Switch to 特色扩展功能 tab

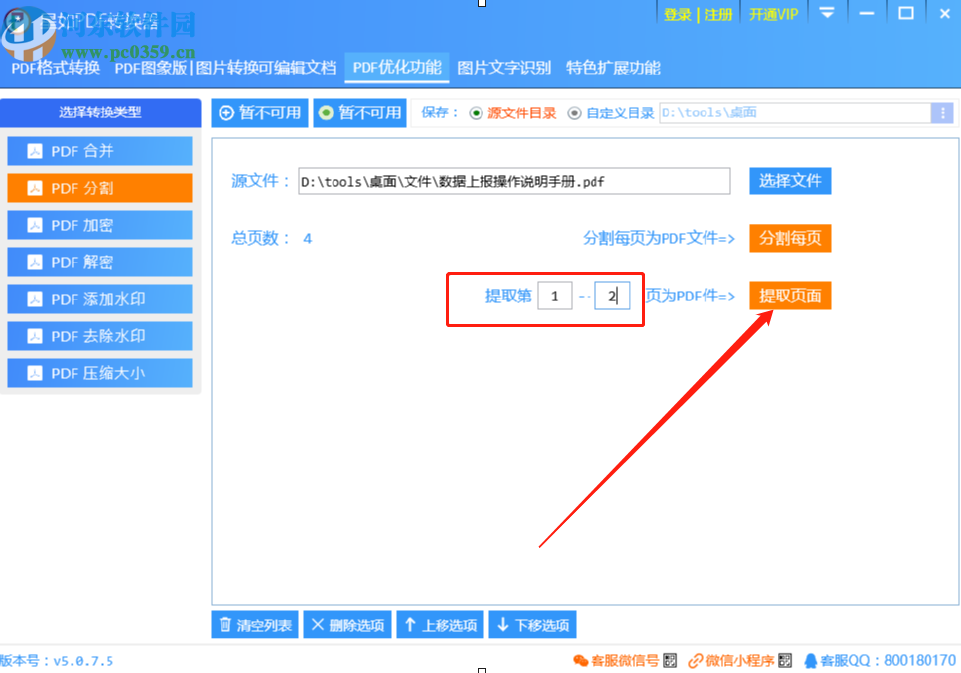(613, 67)
